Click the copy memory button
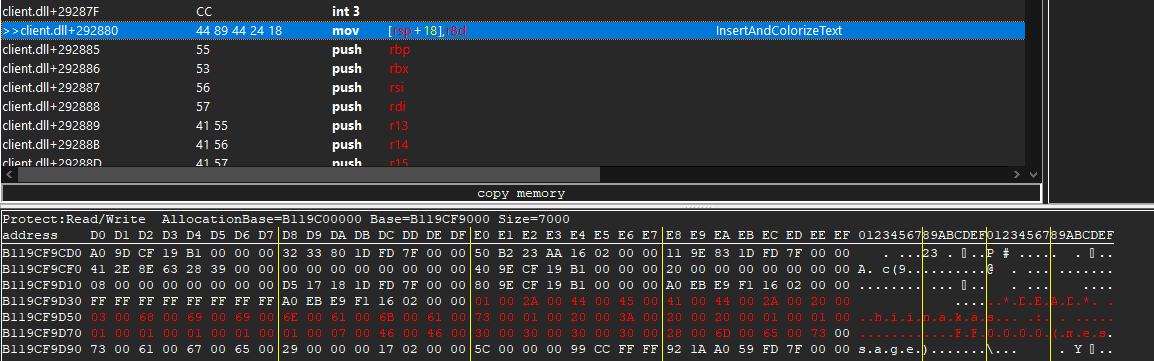Image resolution: width=1154 pixels, height=361 pixels. (x=521, y=193)
